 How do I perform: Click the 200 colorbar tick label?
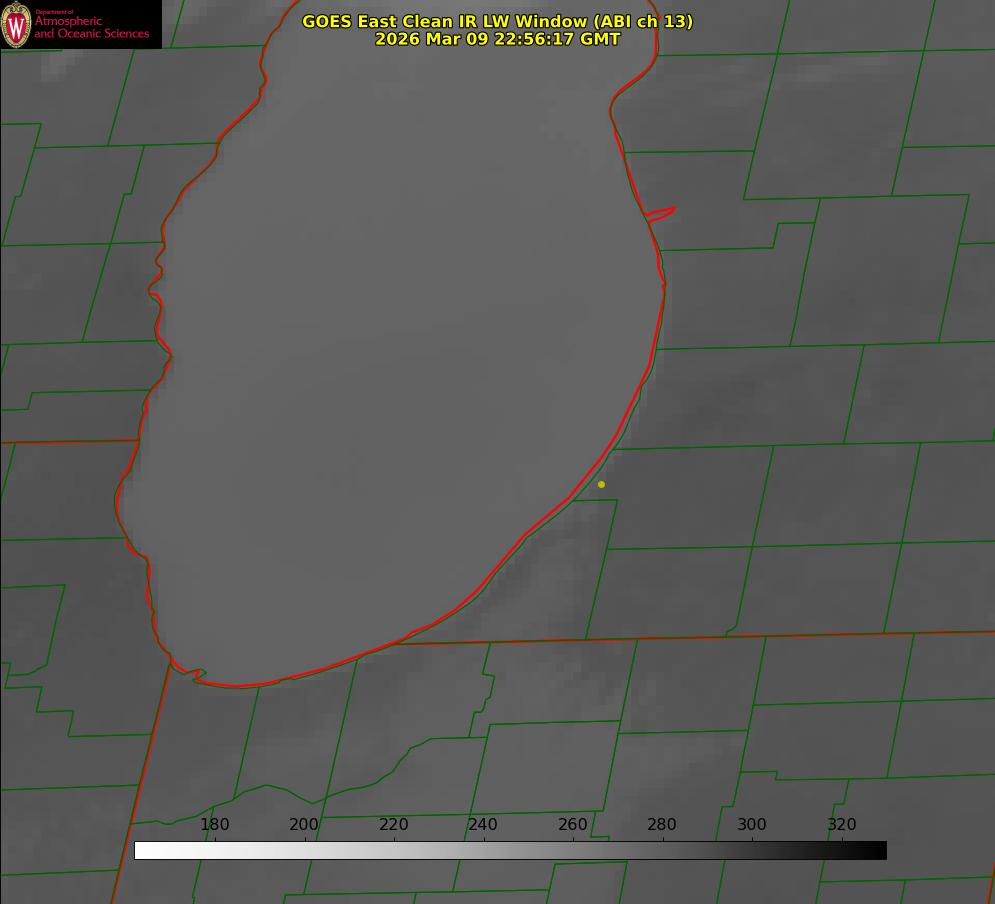304,825
